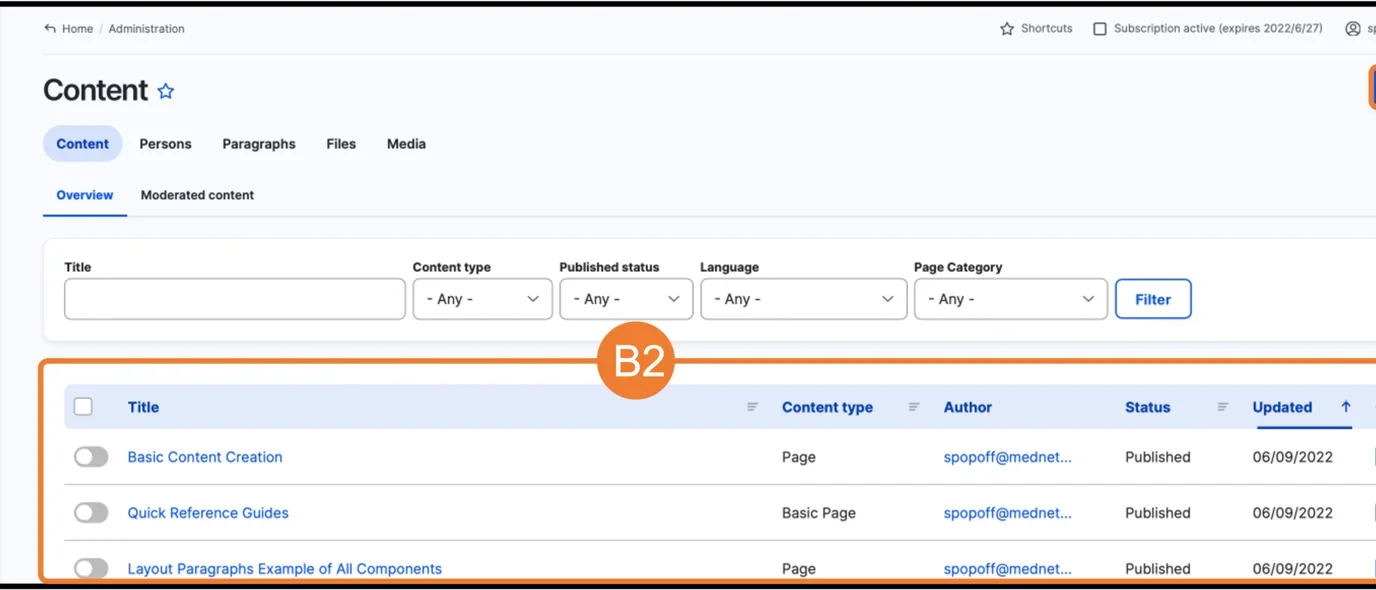Viewport: 1376px width, 590px height.
Task: Switch to the Files tab
Action: coord(341,144)
